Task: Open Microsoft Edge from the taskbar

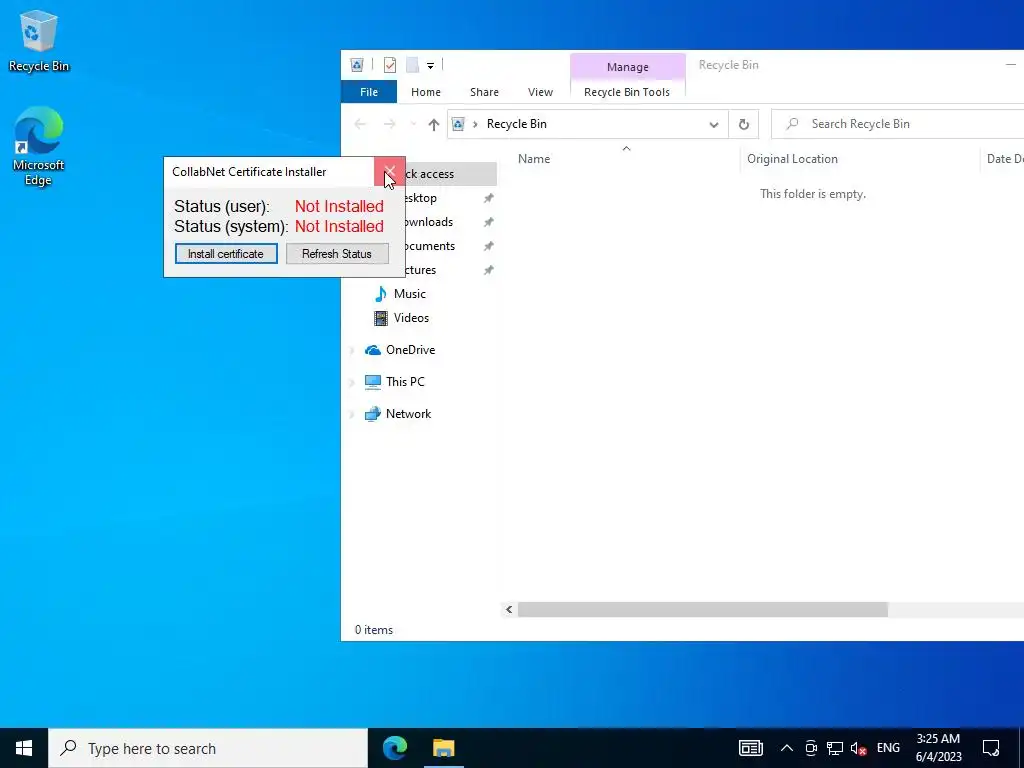Action: 395,748
